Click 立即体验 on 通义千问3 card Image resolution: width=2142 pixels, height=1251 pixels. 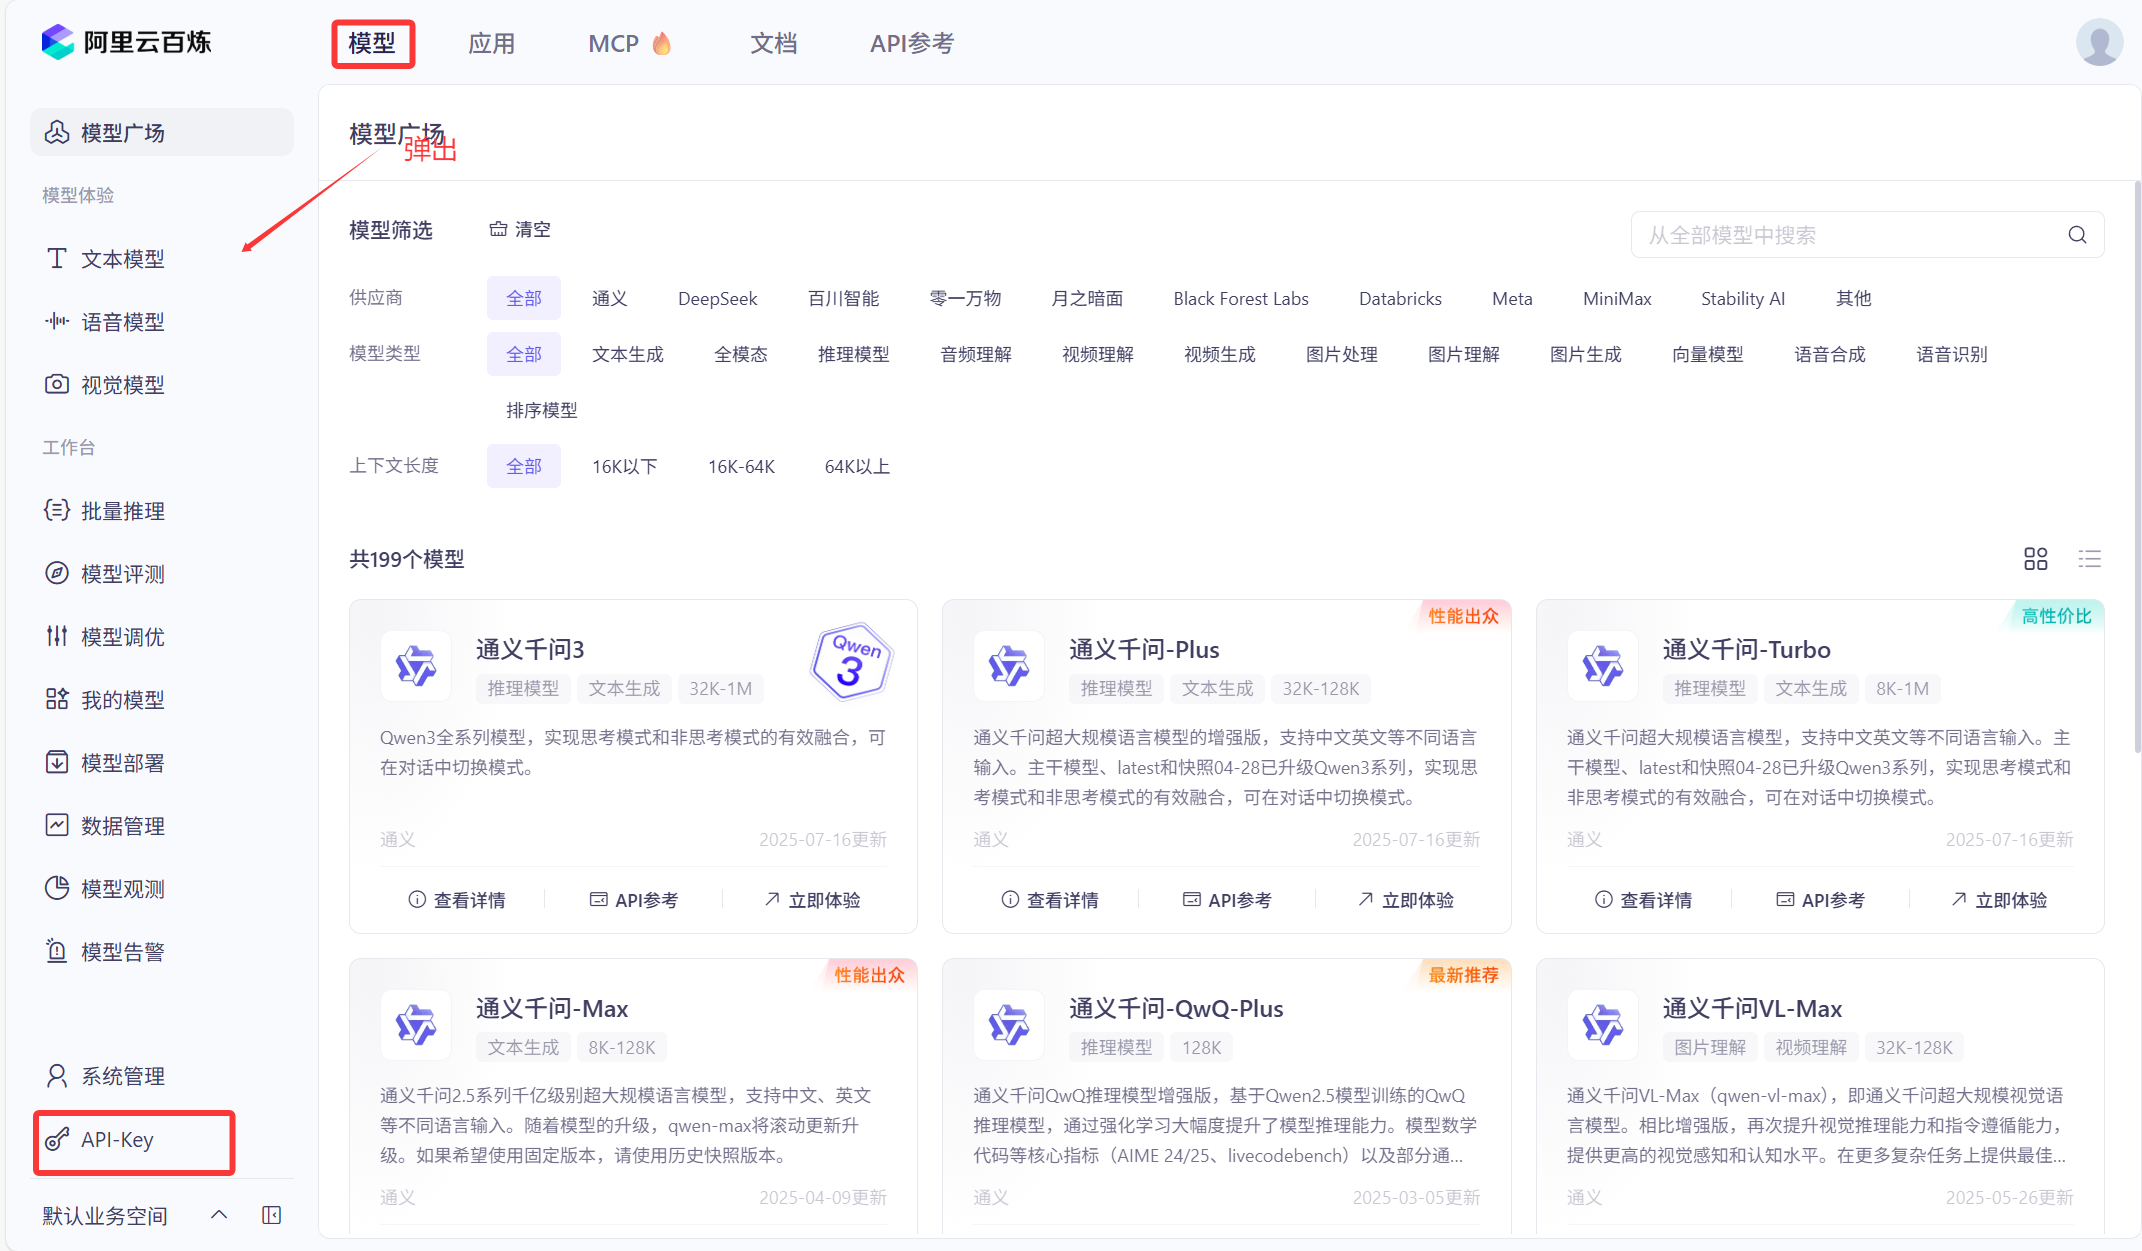(812, 900)
